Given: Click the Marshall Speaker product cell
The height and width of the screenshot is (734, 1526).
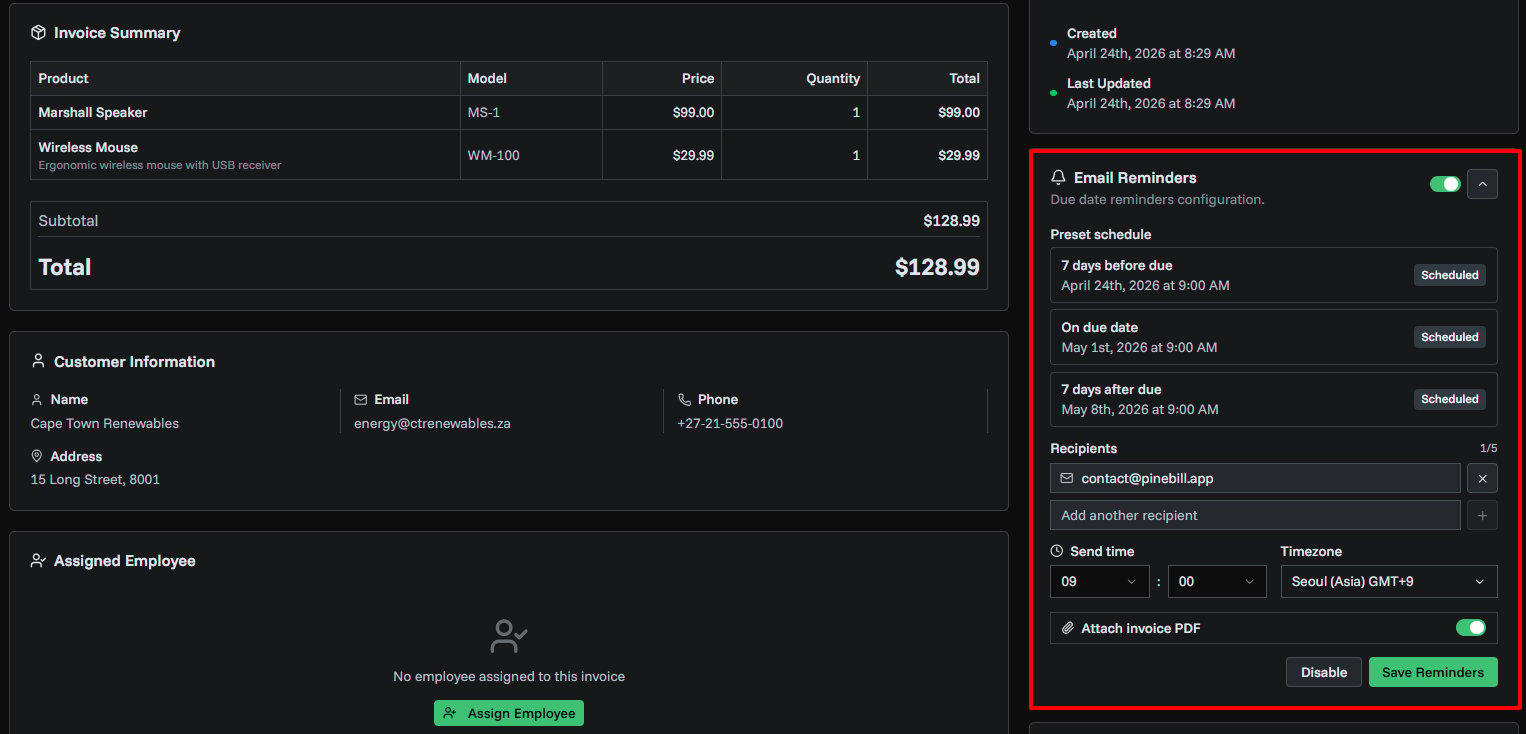Looking at the screenshot, I should (245, 112).
